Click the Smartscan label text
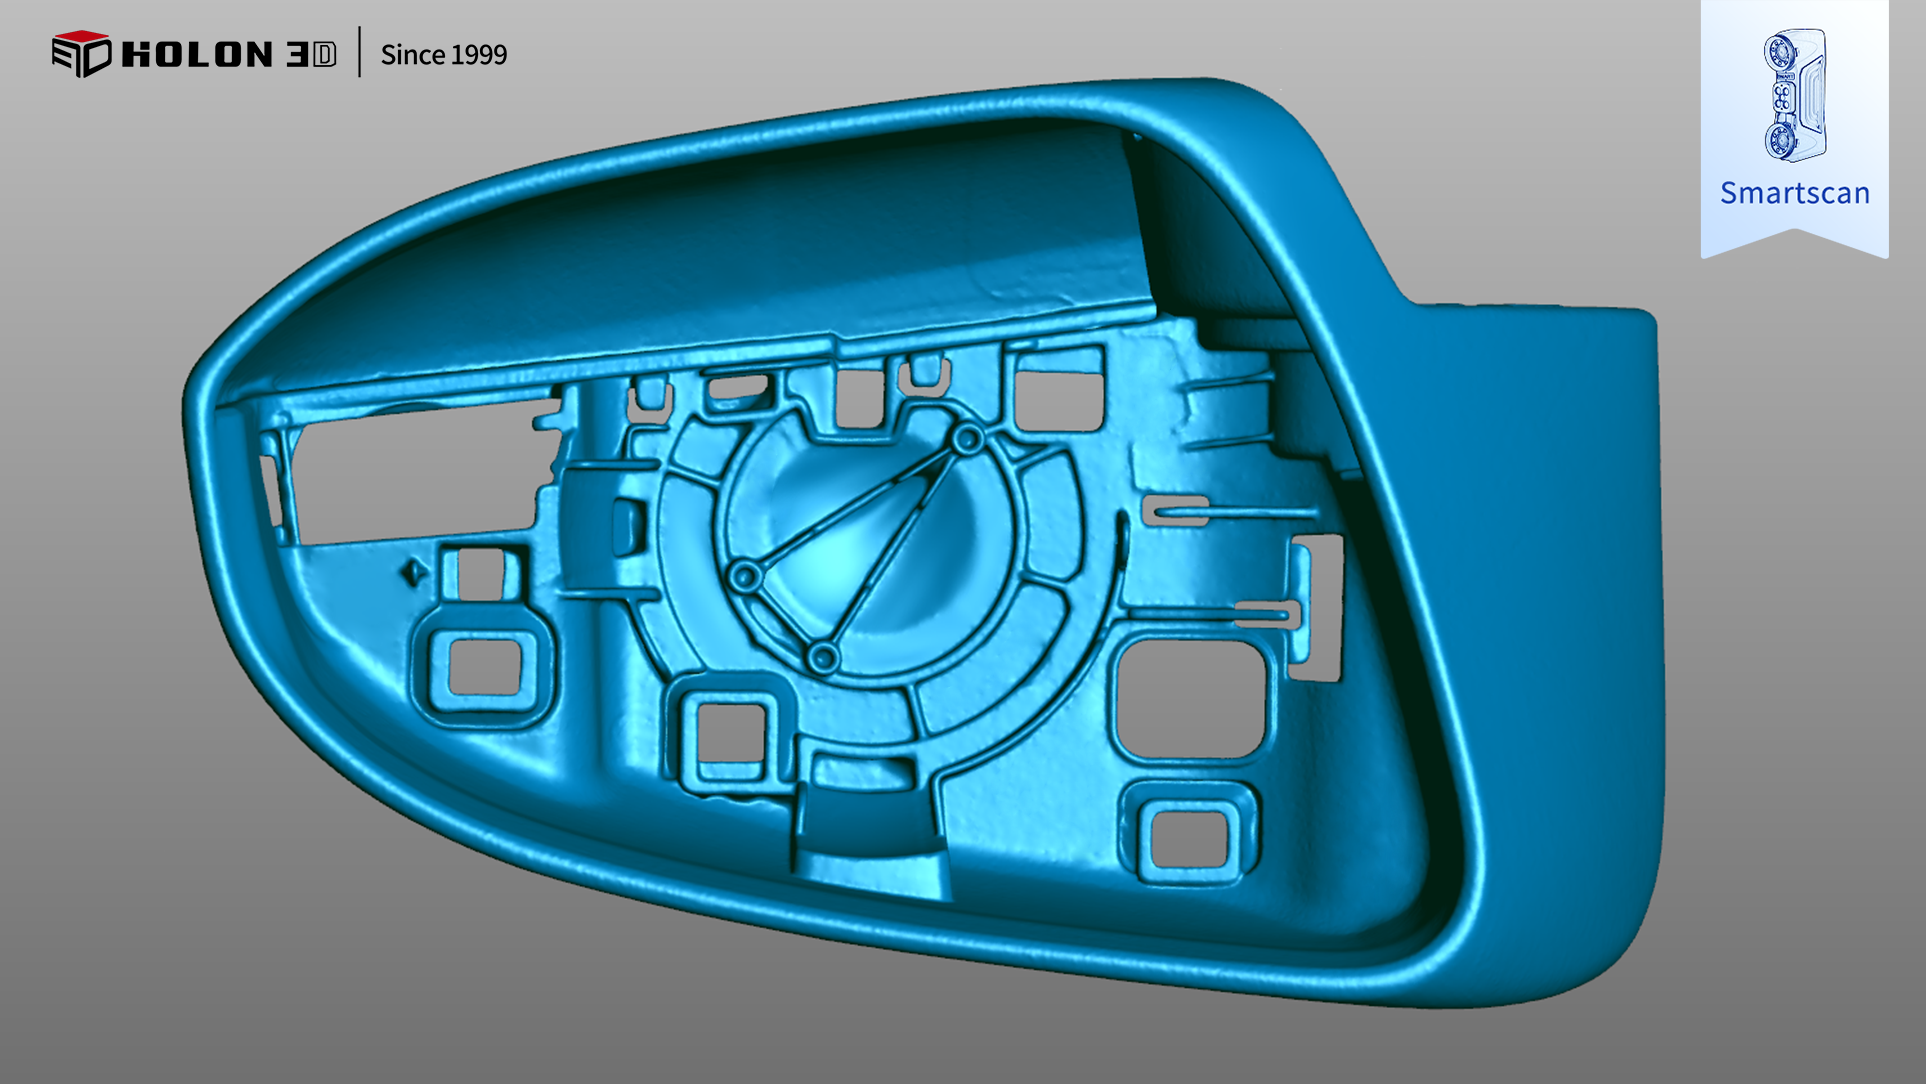The width and height of the screenshot is (1926, 1084). point(1794,193)
